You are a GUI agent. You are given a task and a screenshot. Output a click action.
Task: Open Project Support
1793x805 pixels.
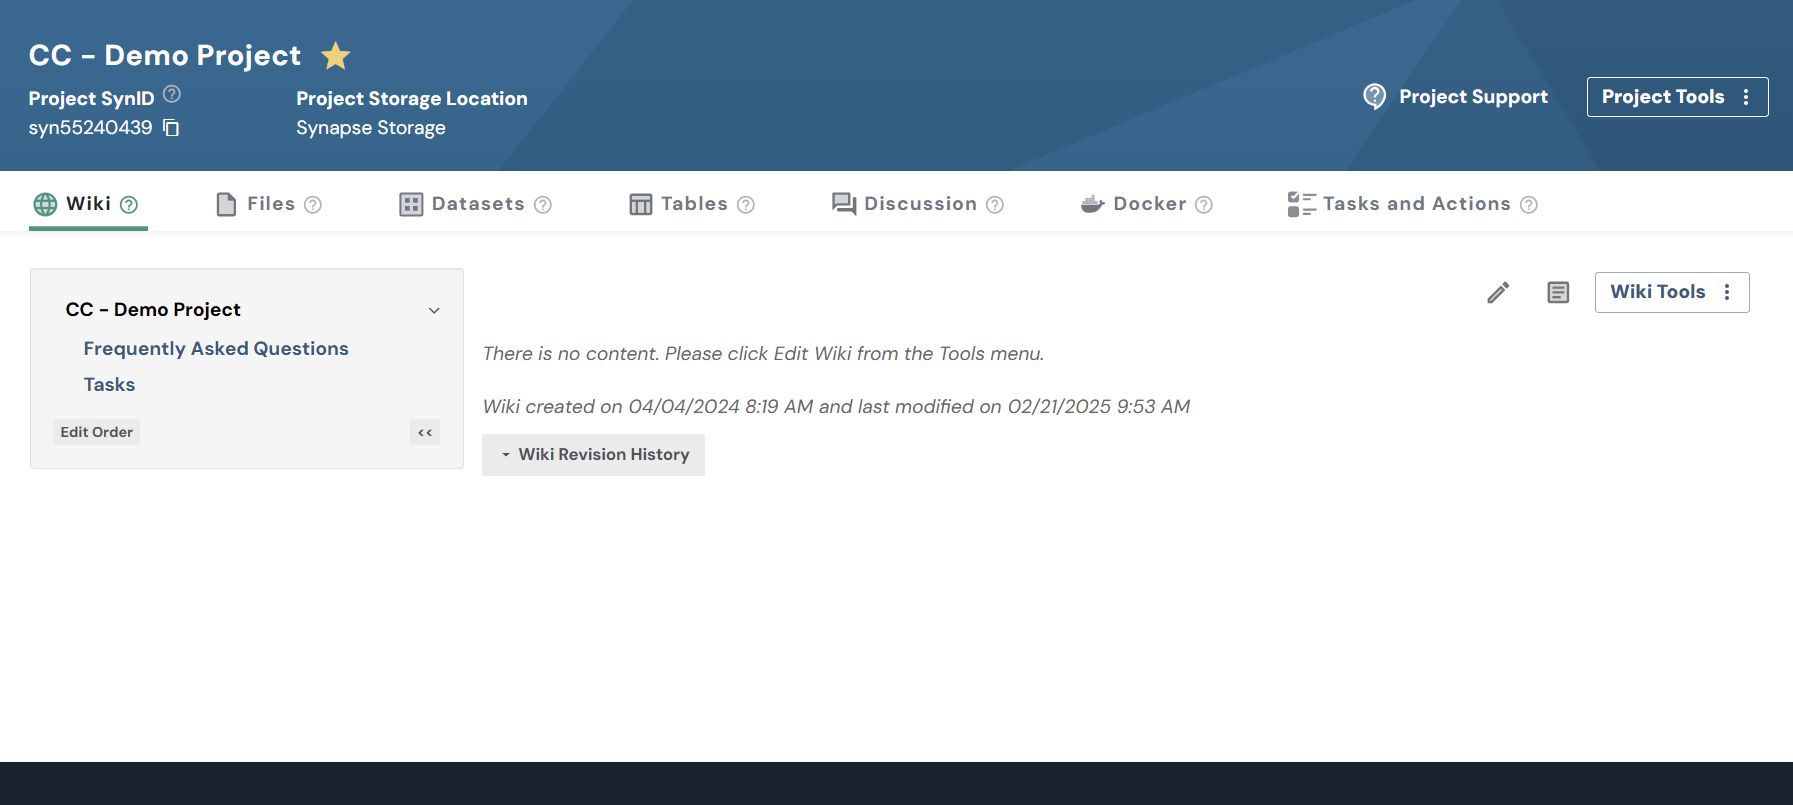pyautogui.click(x=1456, y=97)
